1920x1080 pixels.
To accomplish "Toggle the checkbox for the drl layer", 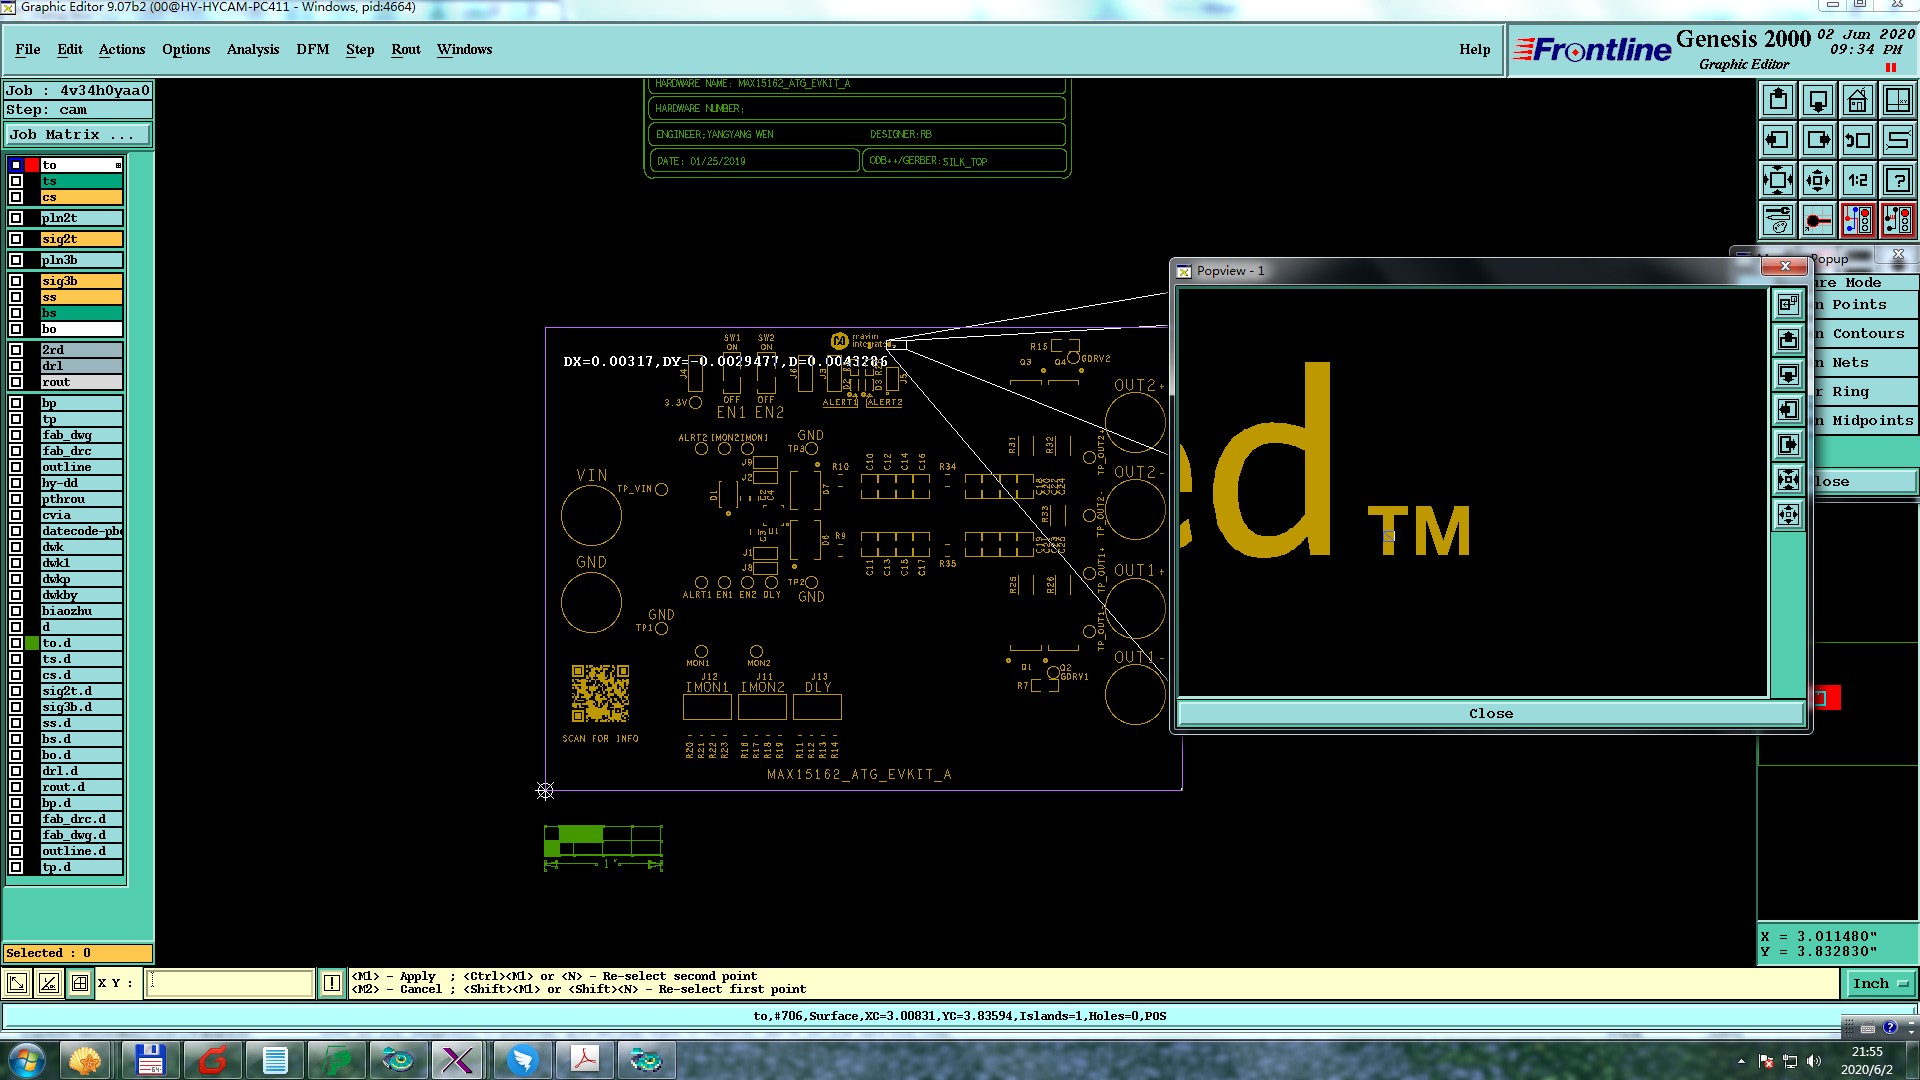I will [x=16, y=366].
